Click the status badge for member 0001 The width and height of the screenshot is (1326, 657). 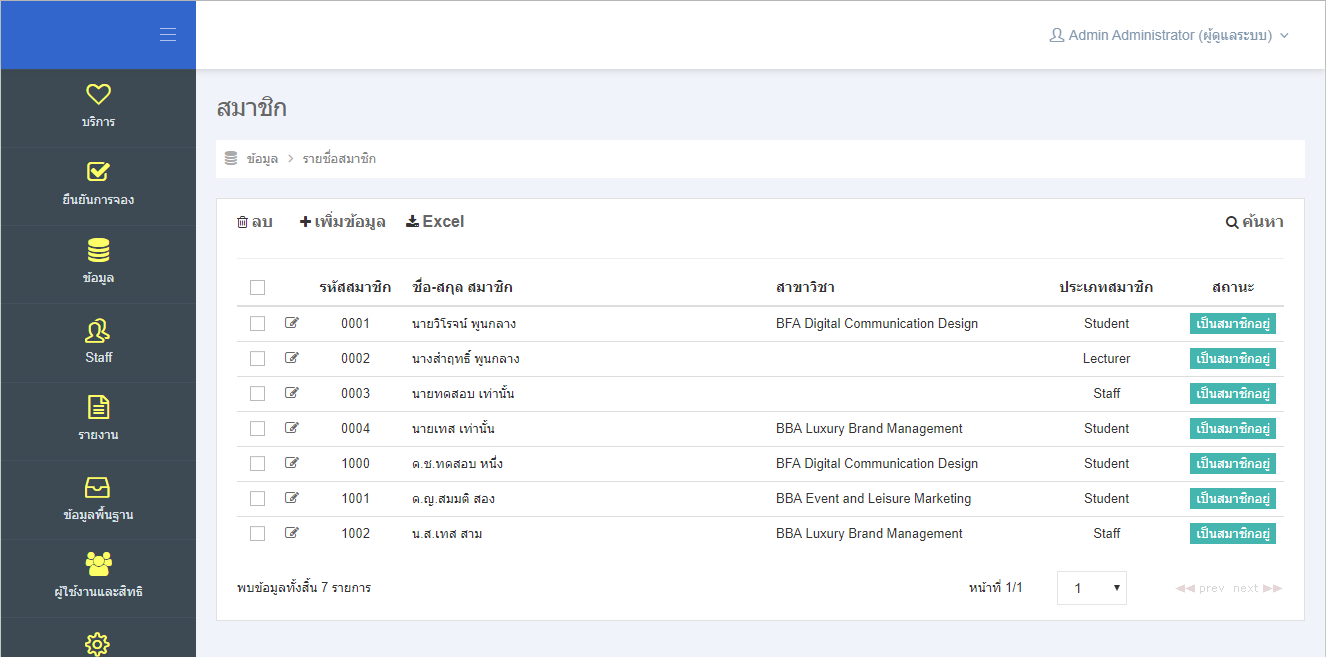(1233, 324)
